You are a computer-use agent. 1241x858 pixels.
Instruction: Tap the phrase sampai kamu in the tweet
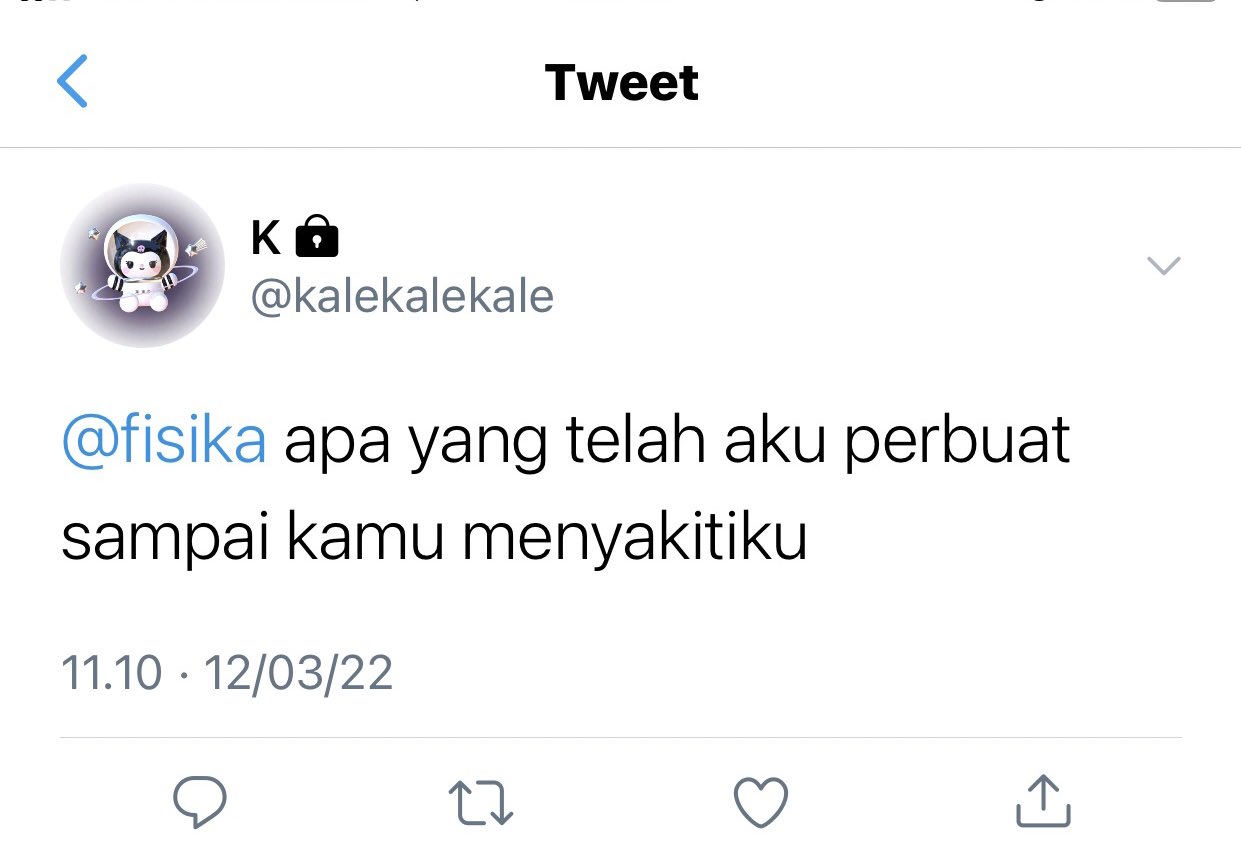(x=252, y=541)
